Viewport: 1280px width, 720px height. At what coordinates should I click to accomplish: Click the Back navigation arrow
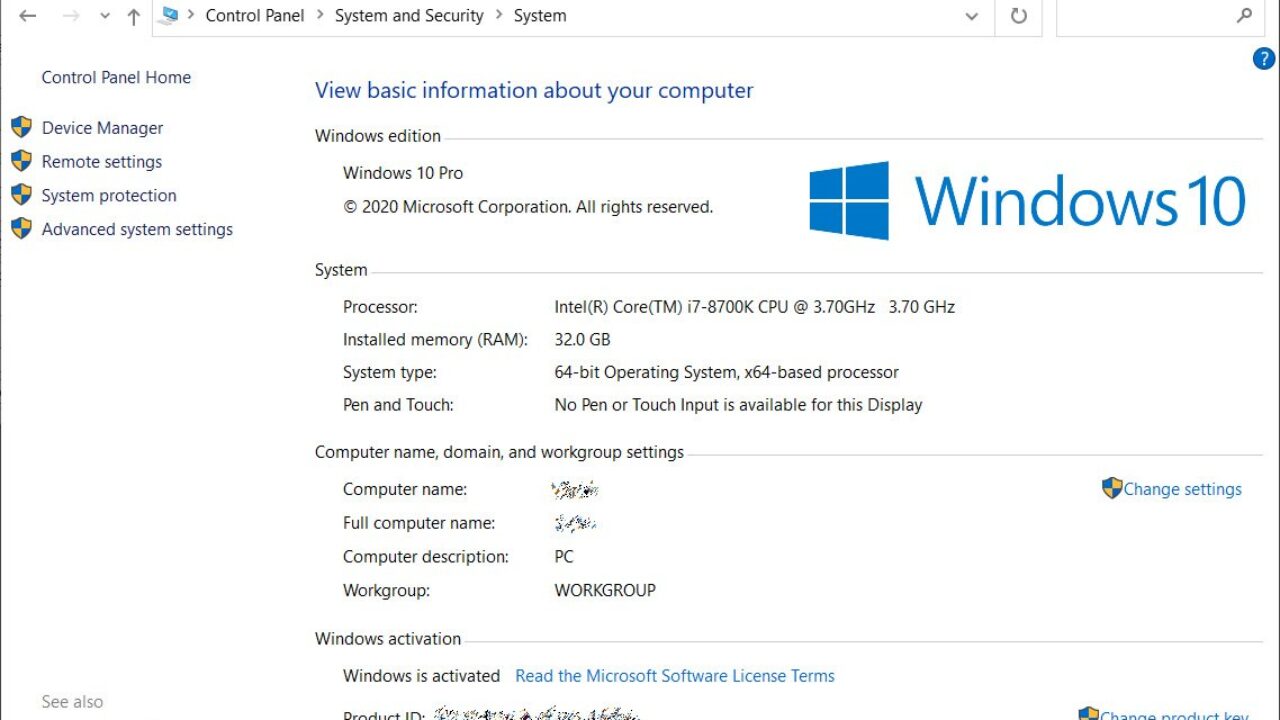[x=27, y=16]
